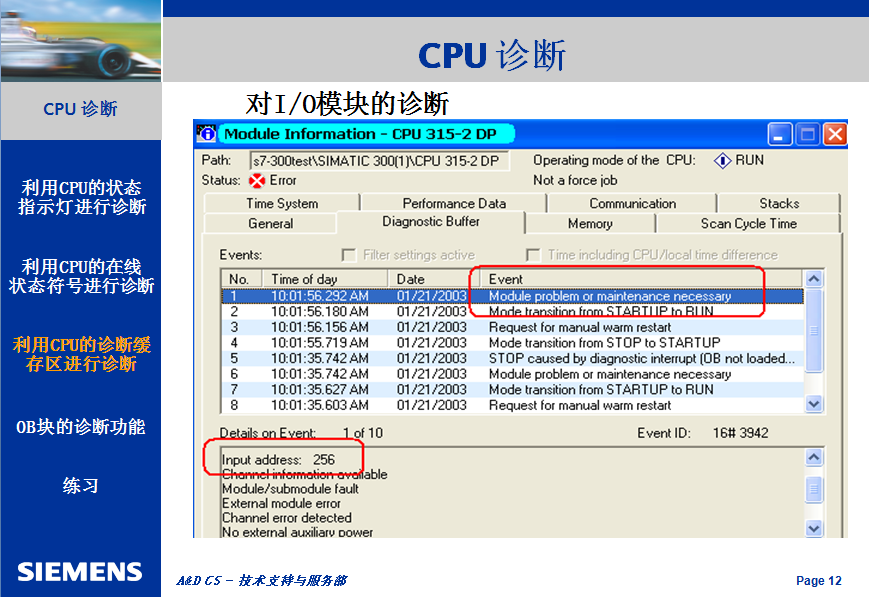The width and height of the screenshot is (869, 597).
Task: Switch to the Communication tab
Action: pyautogui.click(x=632, y=203)
